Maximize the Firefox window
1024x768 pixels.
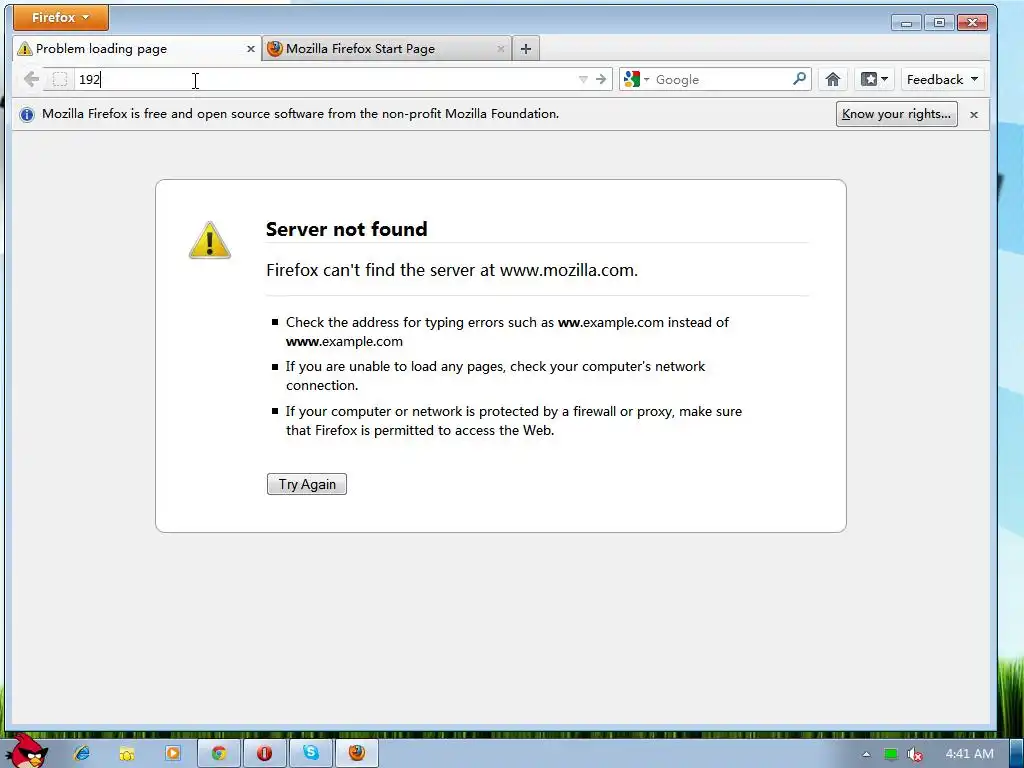point(939,23)
